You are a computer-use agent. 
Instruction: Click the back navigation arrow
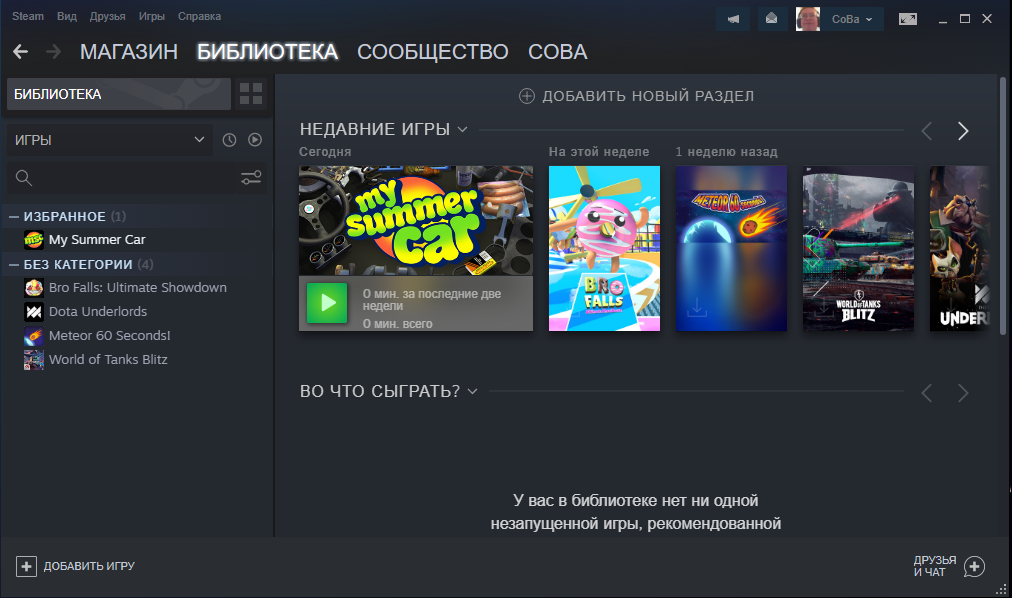coord(21,52)
